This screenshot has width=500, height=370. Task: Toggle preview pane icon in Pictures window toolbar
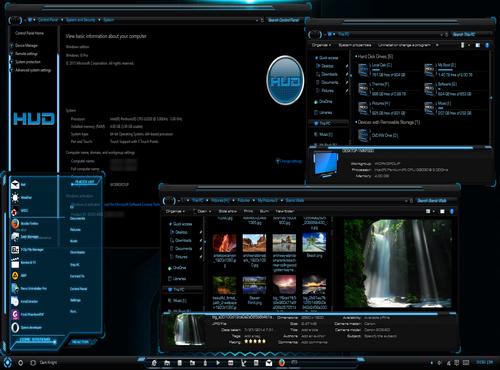[x=442, y=211]
